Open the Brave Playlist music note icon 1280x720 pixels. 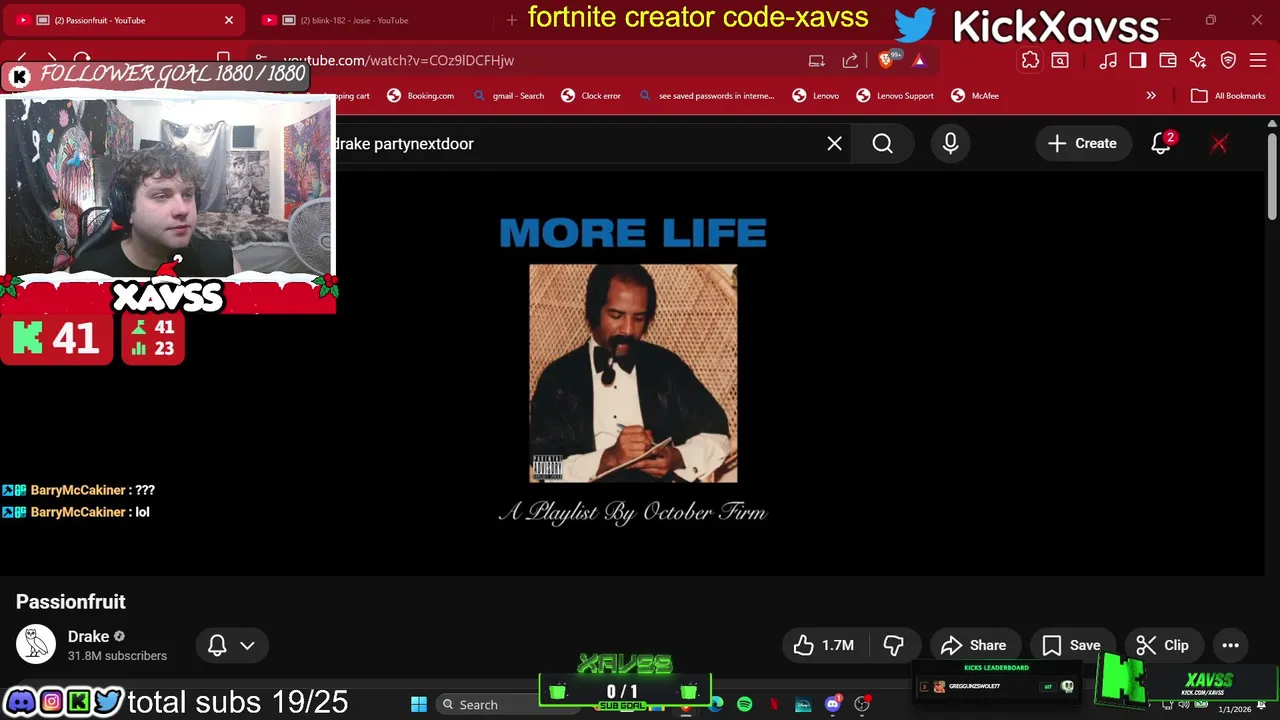tap(1108, 60)
